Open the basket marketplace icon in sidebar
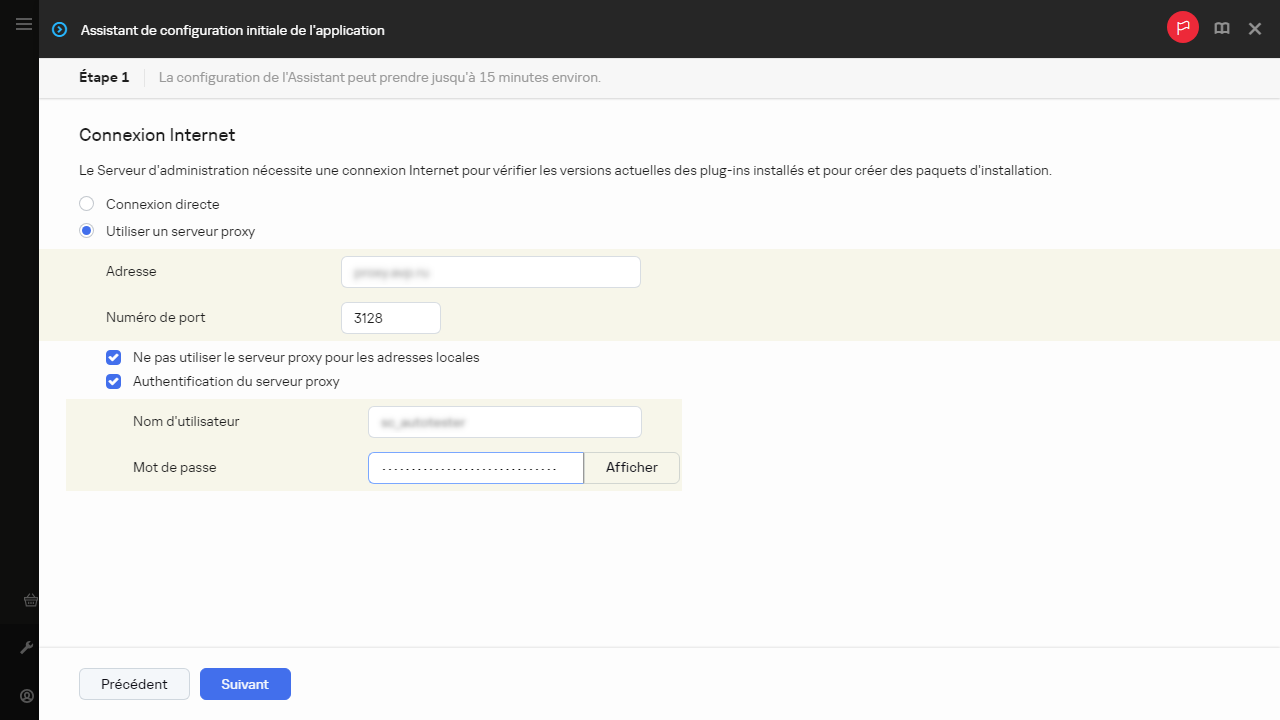Image resolution: width=1280 pixels, height=720 pixels. point(30,600)
